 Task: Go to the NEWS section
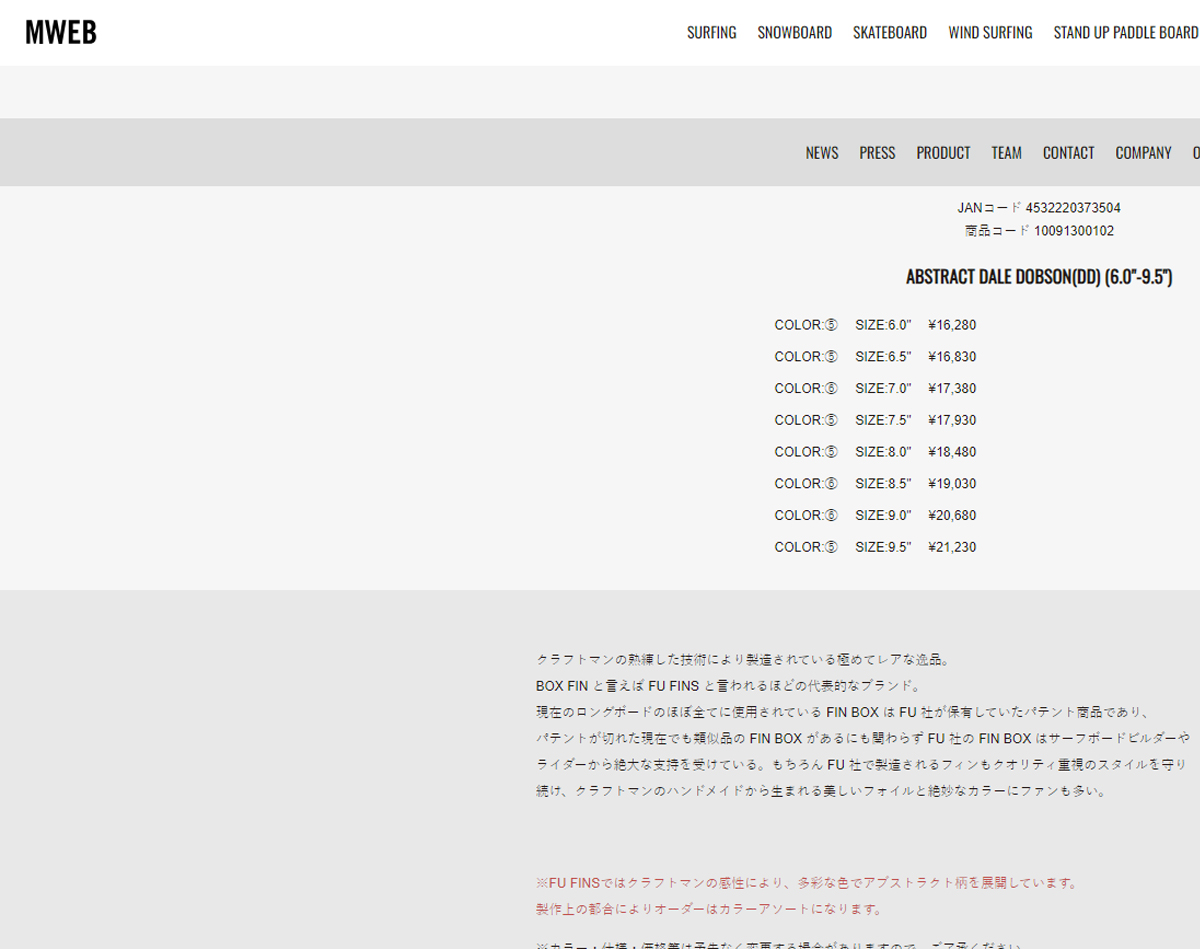(x=821, y=152)
